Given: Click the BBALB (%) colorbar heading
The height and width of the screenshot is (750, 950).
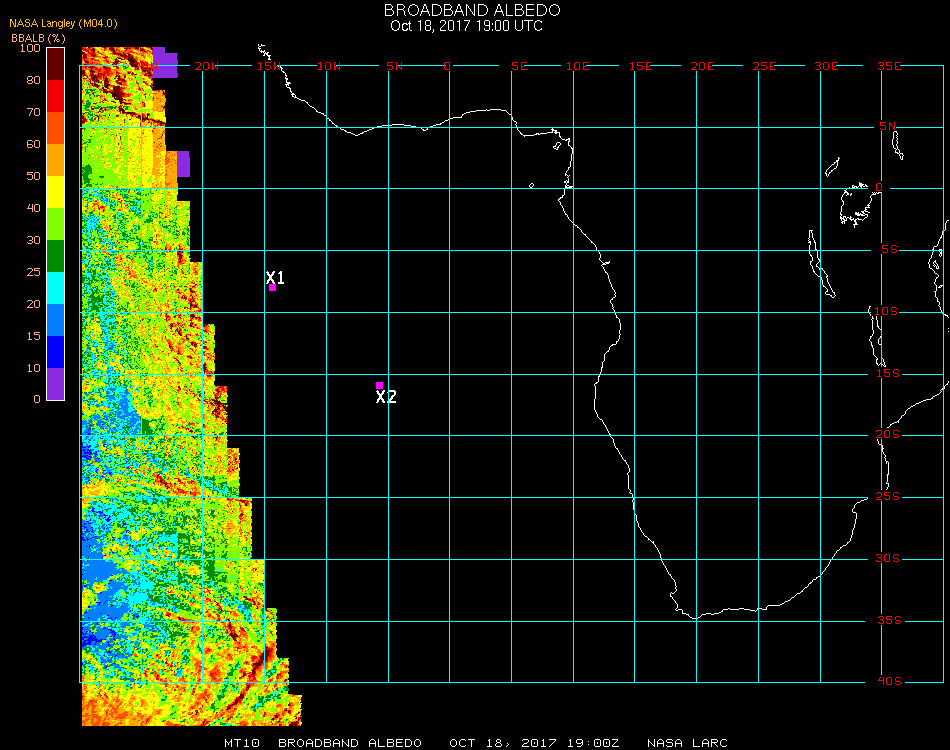Looking at the screenshot, I should pos(38,37).
